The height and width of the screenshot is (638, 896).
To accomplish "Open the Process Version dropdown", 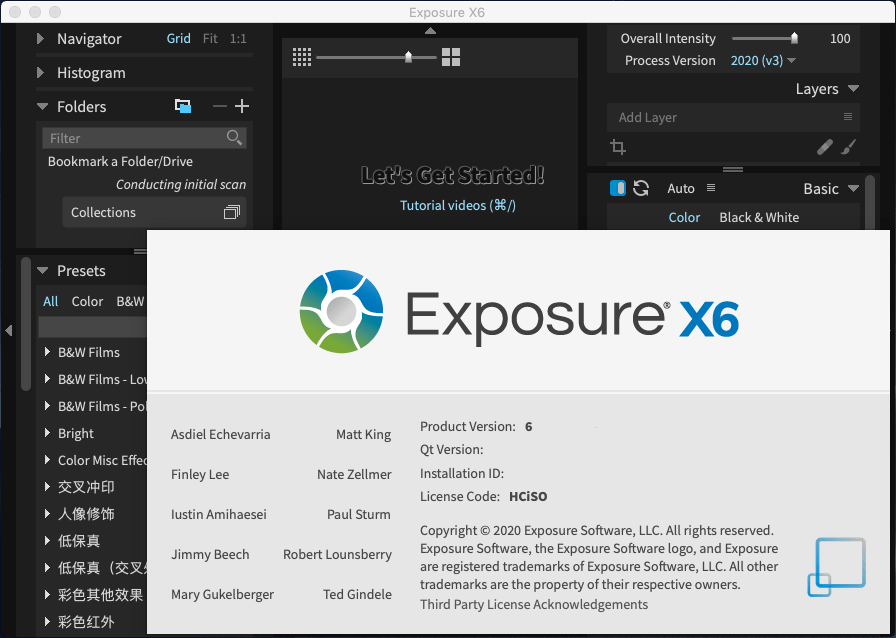I will pos(763,60).
